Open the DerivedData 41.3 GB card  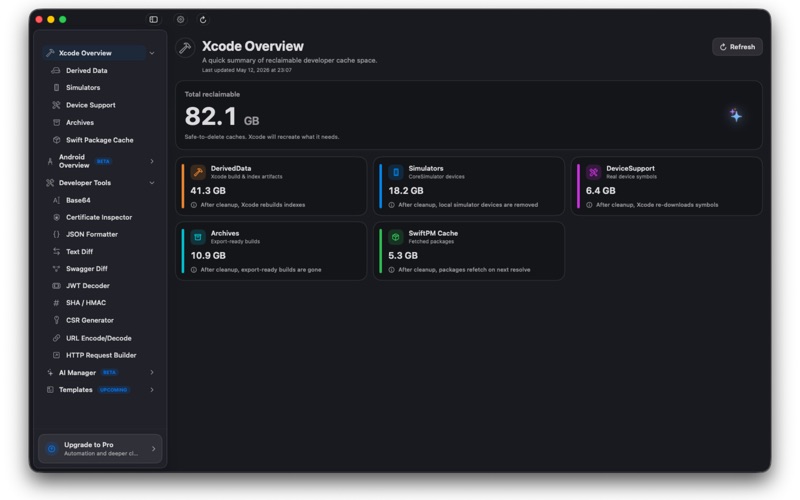(271, 186)
